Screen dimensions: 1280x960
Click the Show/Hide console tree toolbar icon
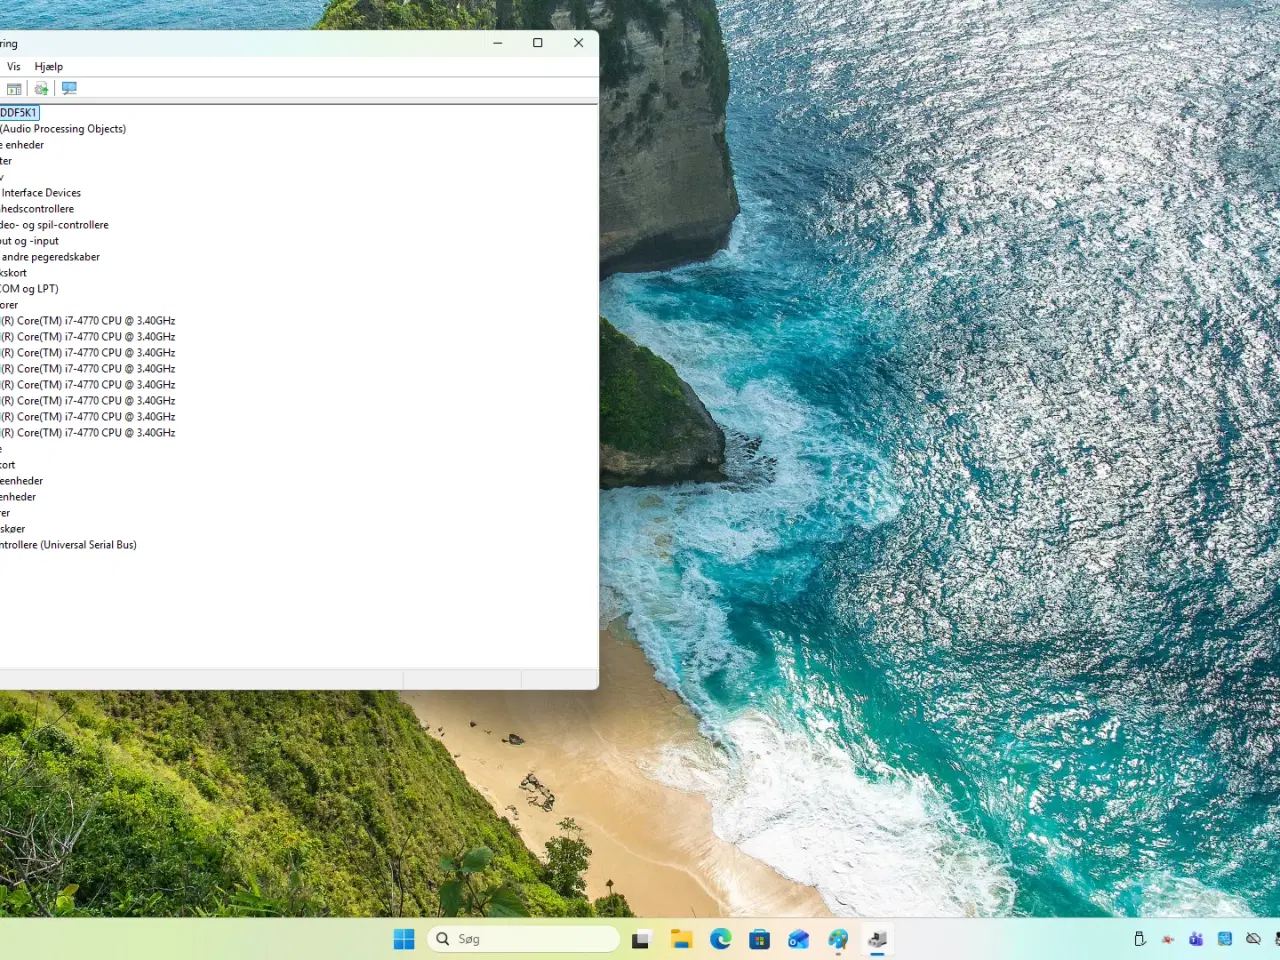14,88
